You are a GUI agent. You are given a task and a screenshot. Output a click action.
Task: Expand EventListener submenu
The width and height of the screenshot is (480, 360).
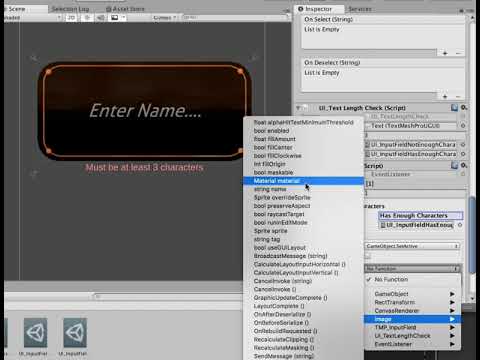point(412,344)
